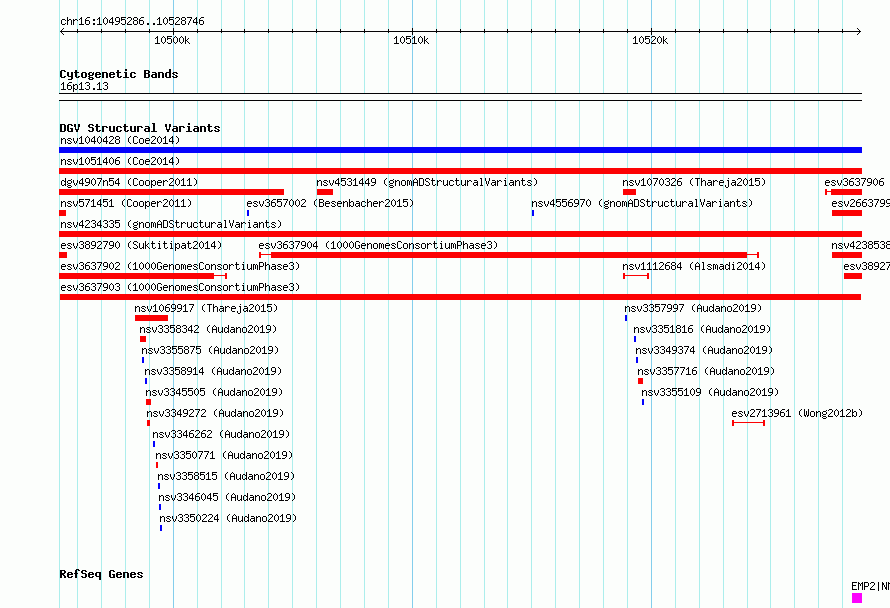The height and width of the screenshot is (608, 890).
Task: Open nsv1112684 (Alsmadi2014) label
Action: pyautogui.click(x=694, y=266)
